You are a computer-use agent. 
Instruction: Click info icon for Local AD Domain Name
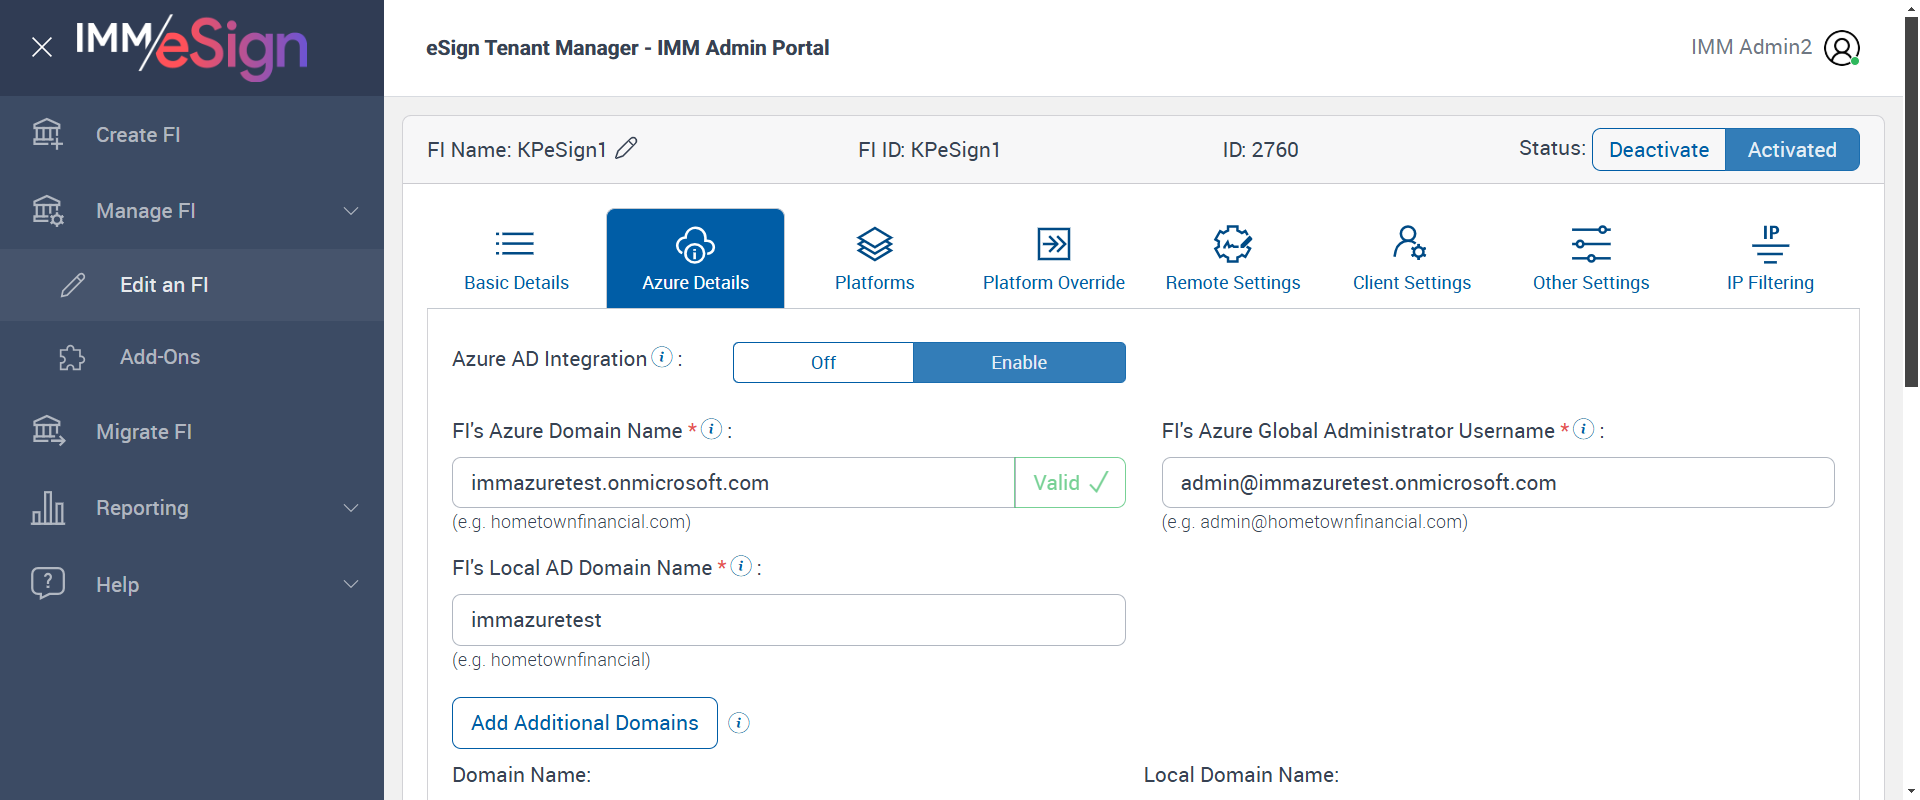tap(741, 566)
